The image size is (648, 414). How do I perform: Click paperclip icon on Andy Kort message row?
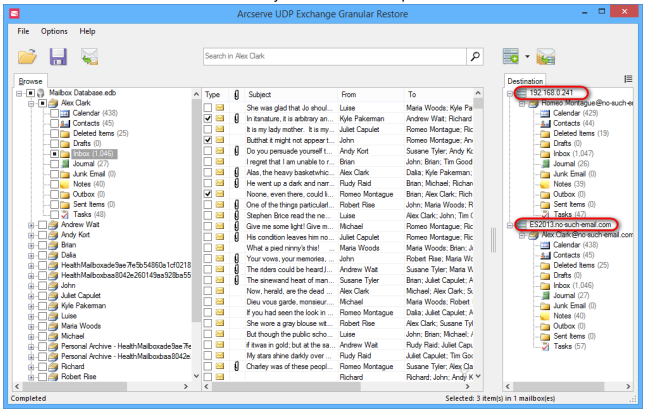coord(236,151)
